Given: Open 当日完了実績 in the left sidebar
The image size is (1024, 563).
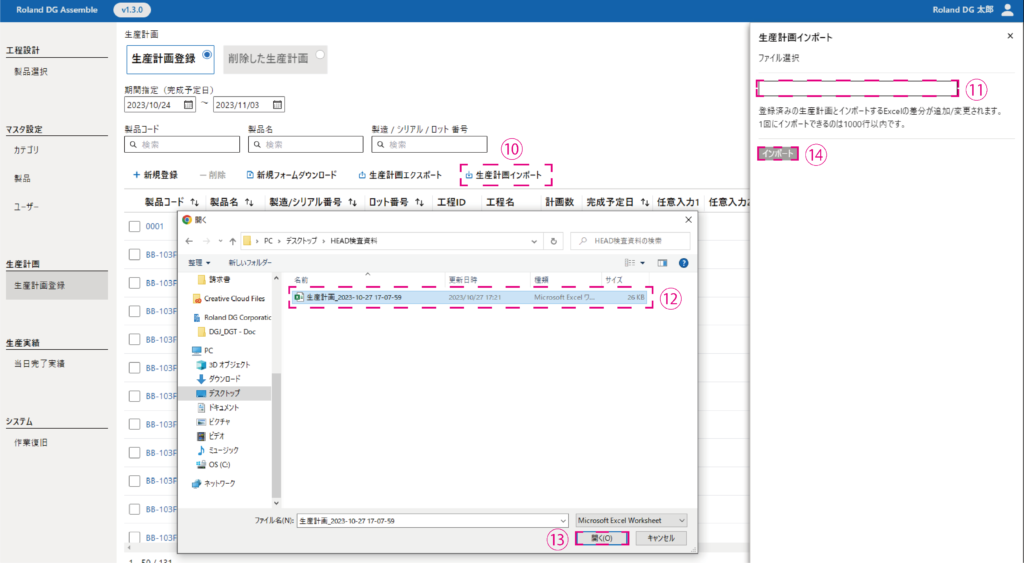Looking at the screenshot, I should point(39,364).
